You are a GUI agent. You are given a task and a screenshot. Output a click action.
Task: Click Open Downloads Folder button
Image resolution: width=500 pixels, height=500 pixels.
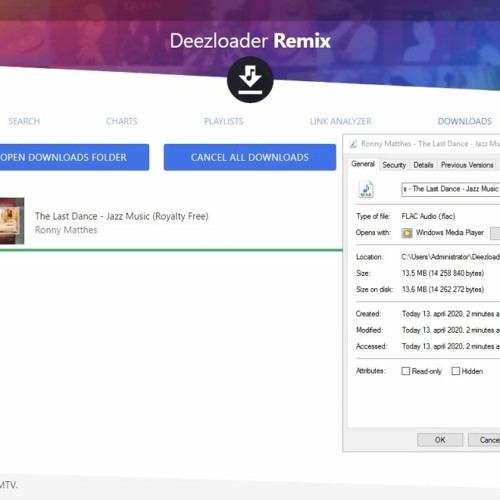click(74, 157)
